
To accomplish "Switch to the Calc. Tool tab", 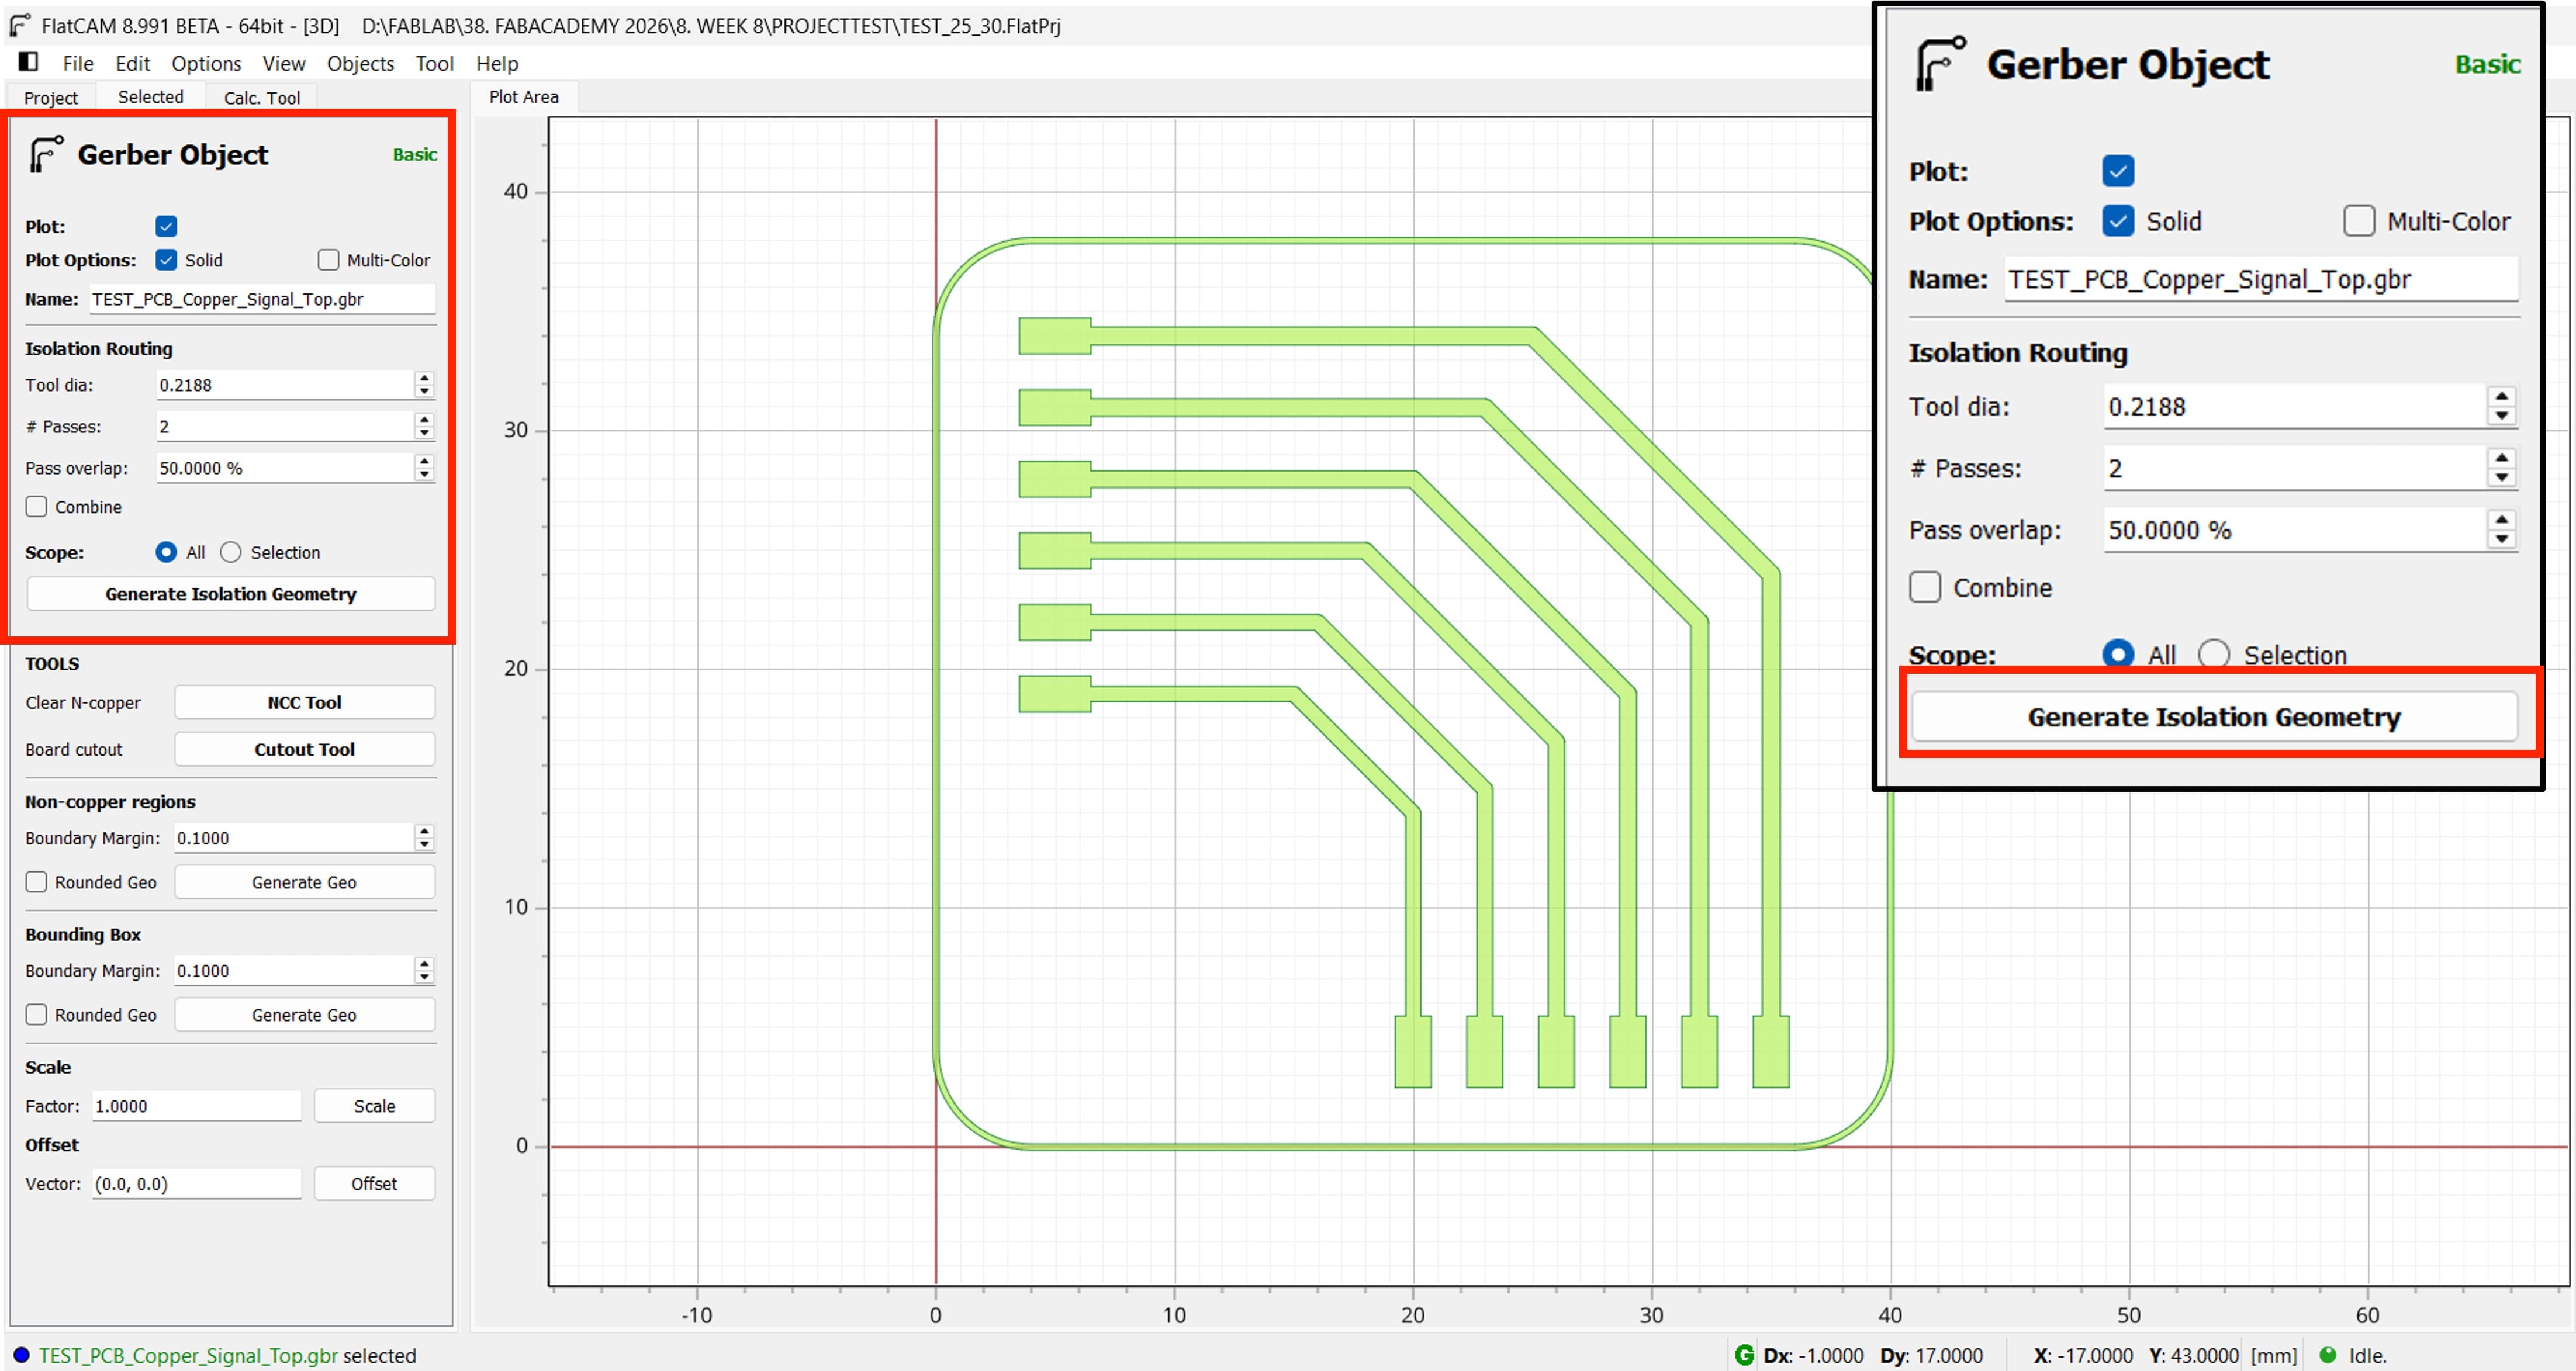I will click(261, 97).
